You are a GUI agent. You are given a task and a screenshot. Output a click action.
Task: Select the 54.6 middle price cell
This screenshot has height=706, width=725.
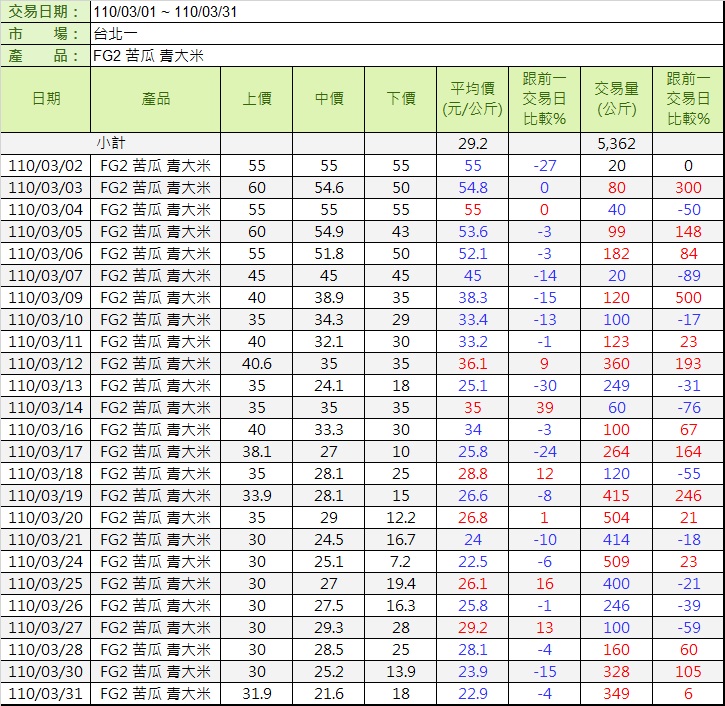[x=329, y=188]
